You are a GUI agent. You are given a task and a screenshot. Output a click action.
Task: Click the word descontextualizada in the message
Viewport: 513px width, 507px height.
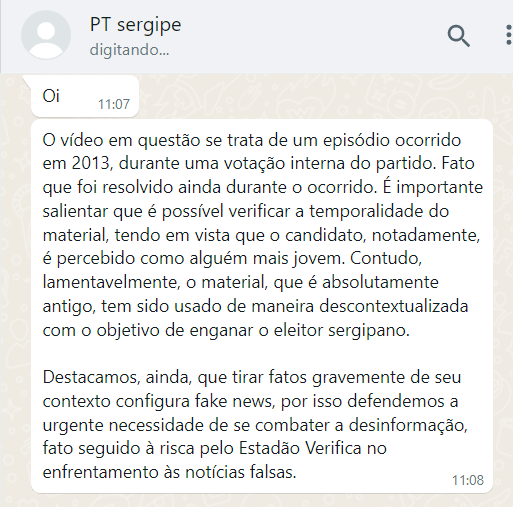(394, 306)
